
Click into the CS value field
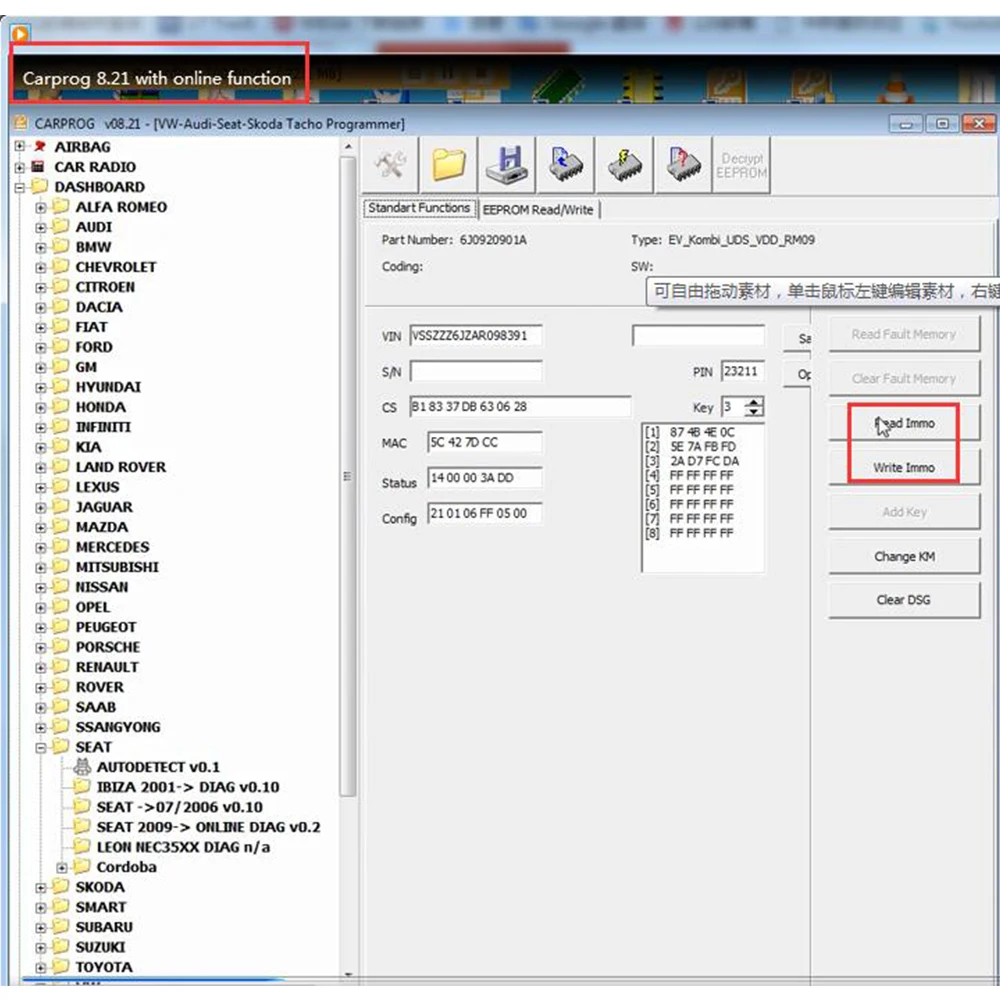(x=520, y=407)
